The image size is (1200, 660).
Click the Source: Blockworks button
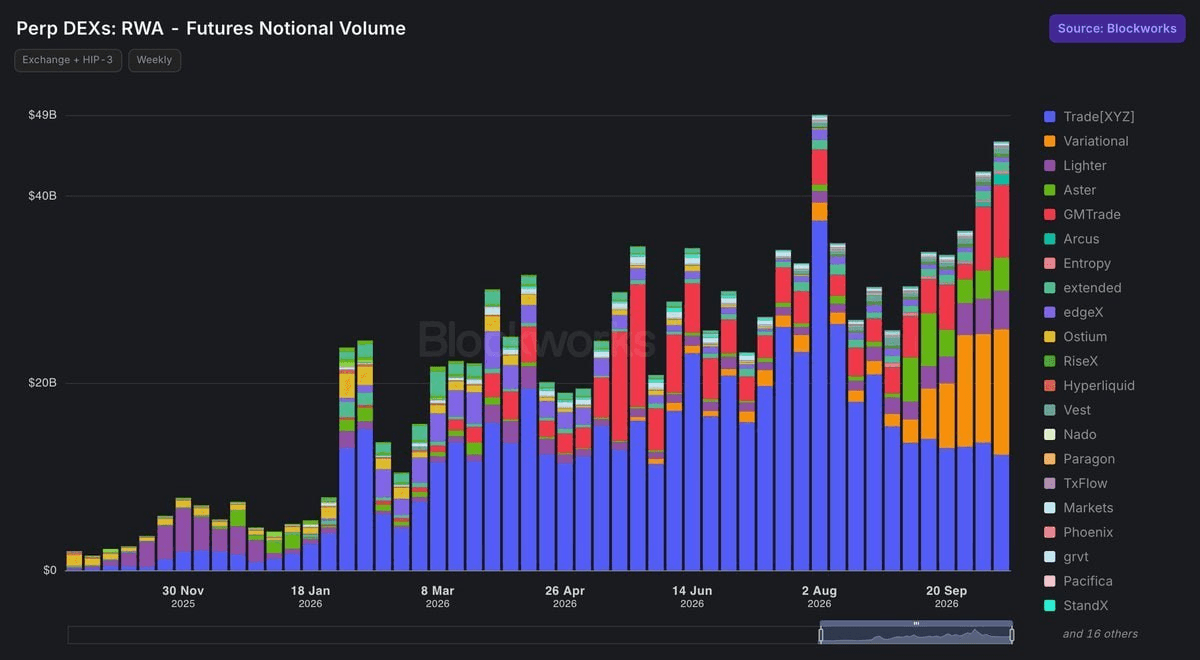pyautogui.click(x=1117, y=28)
